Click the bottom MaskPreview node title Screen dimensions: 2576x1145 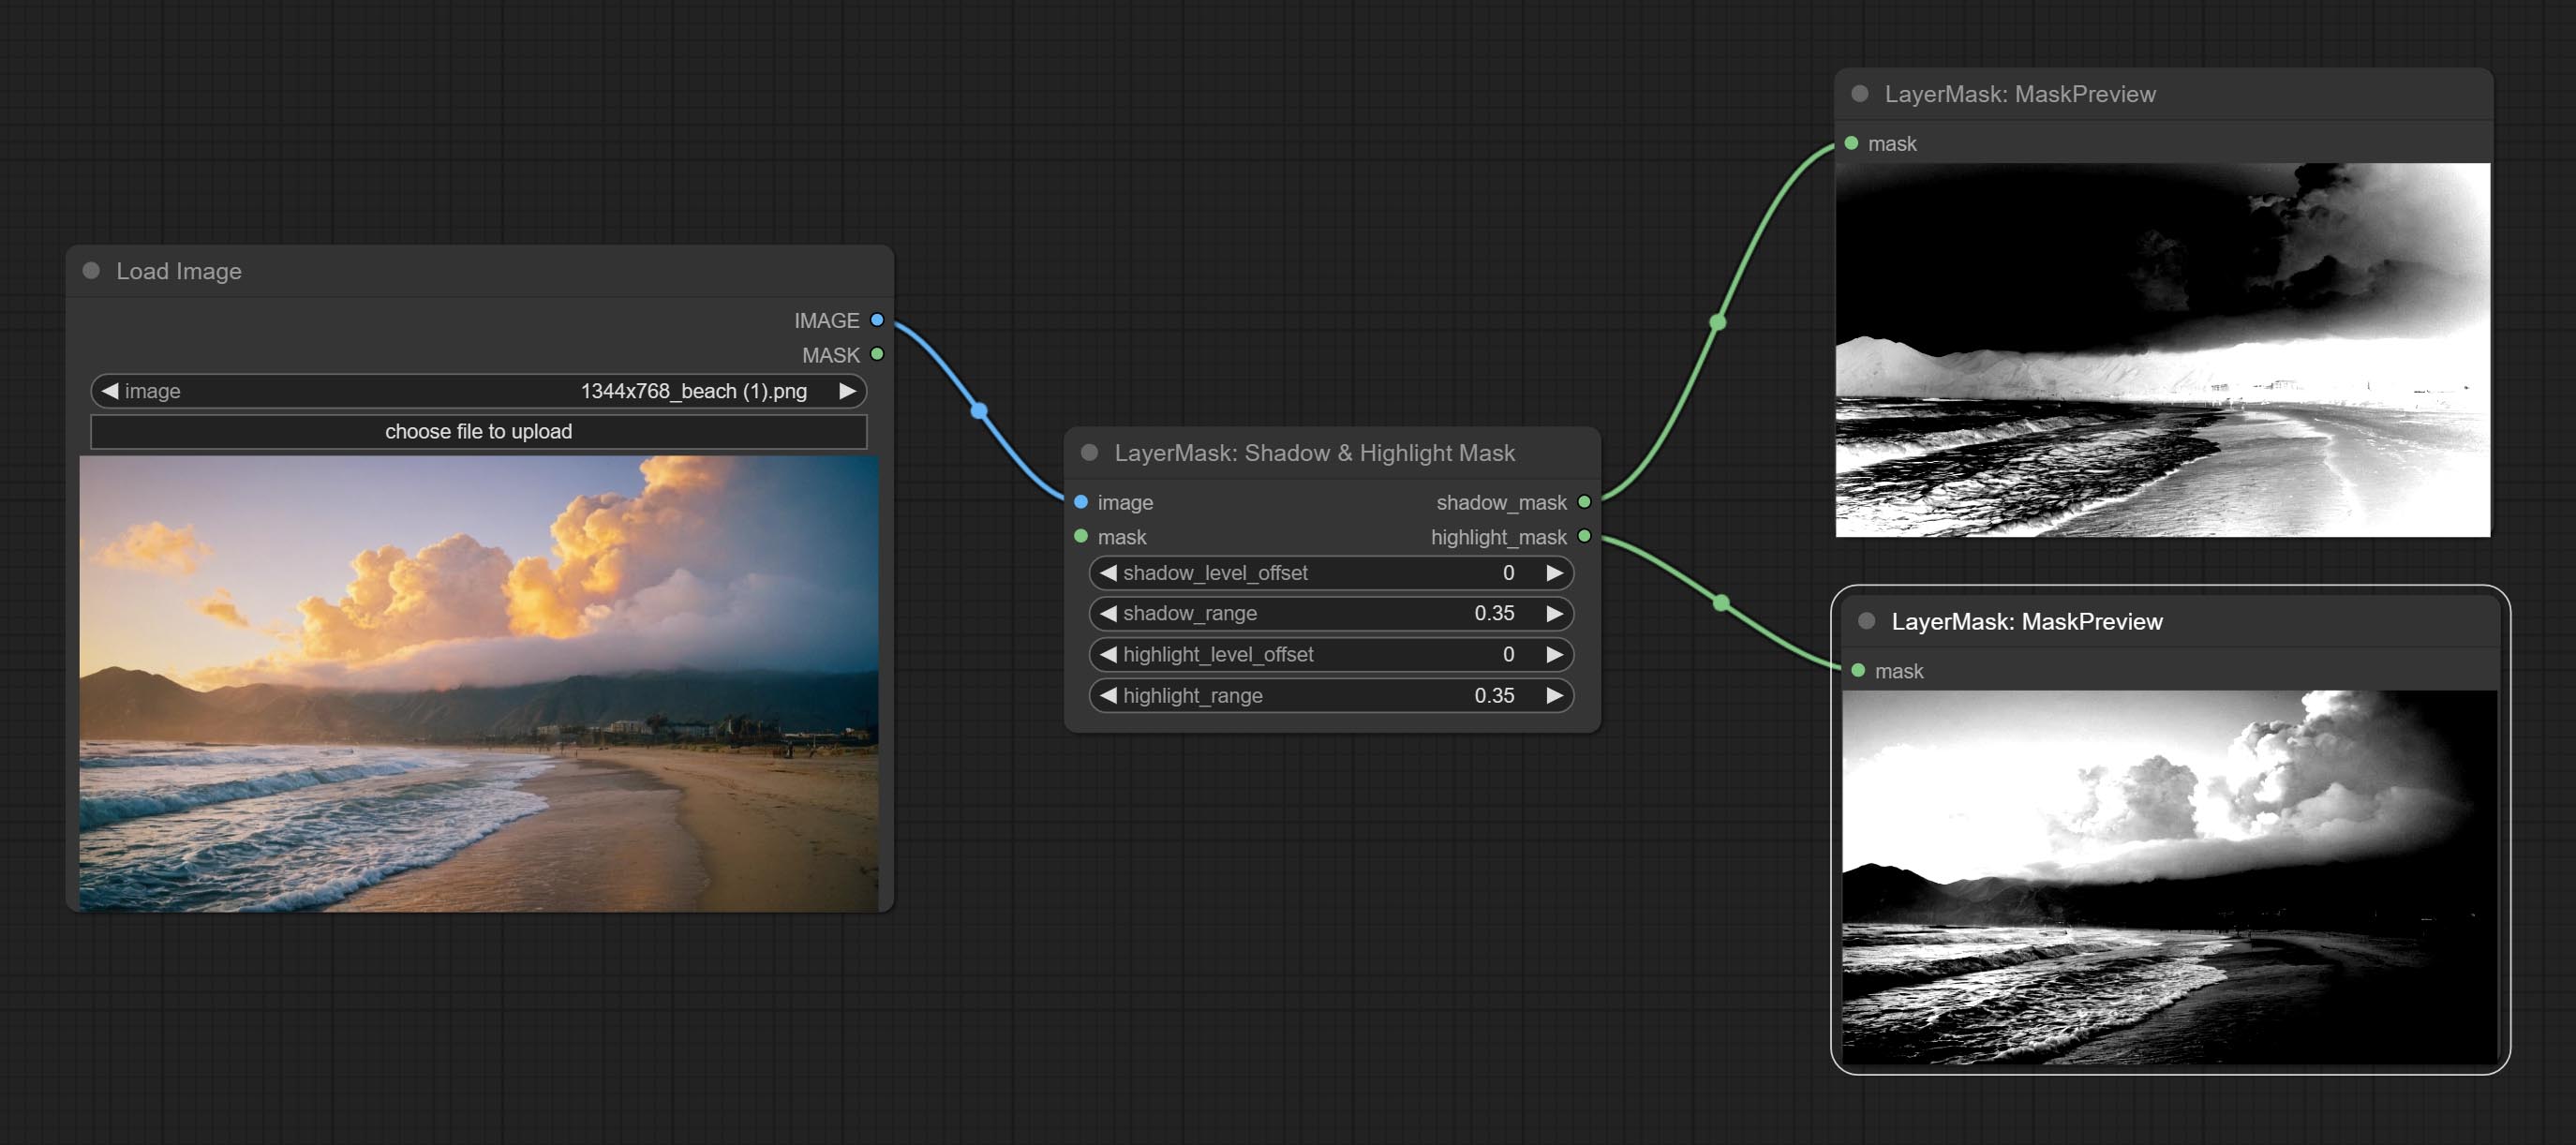point(2026,622)
